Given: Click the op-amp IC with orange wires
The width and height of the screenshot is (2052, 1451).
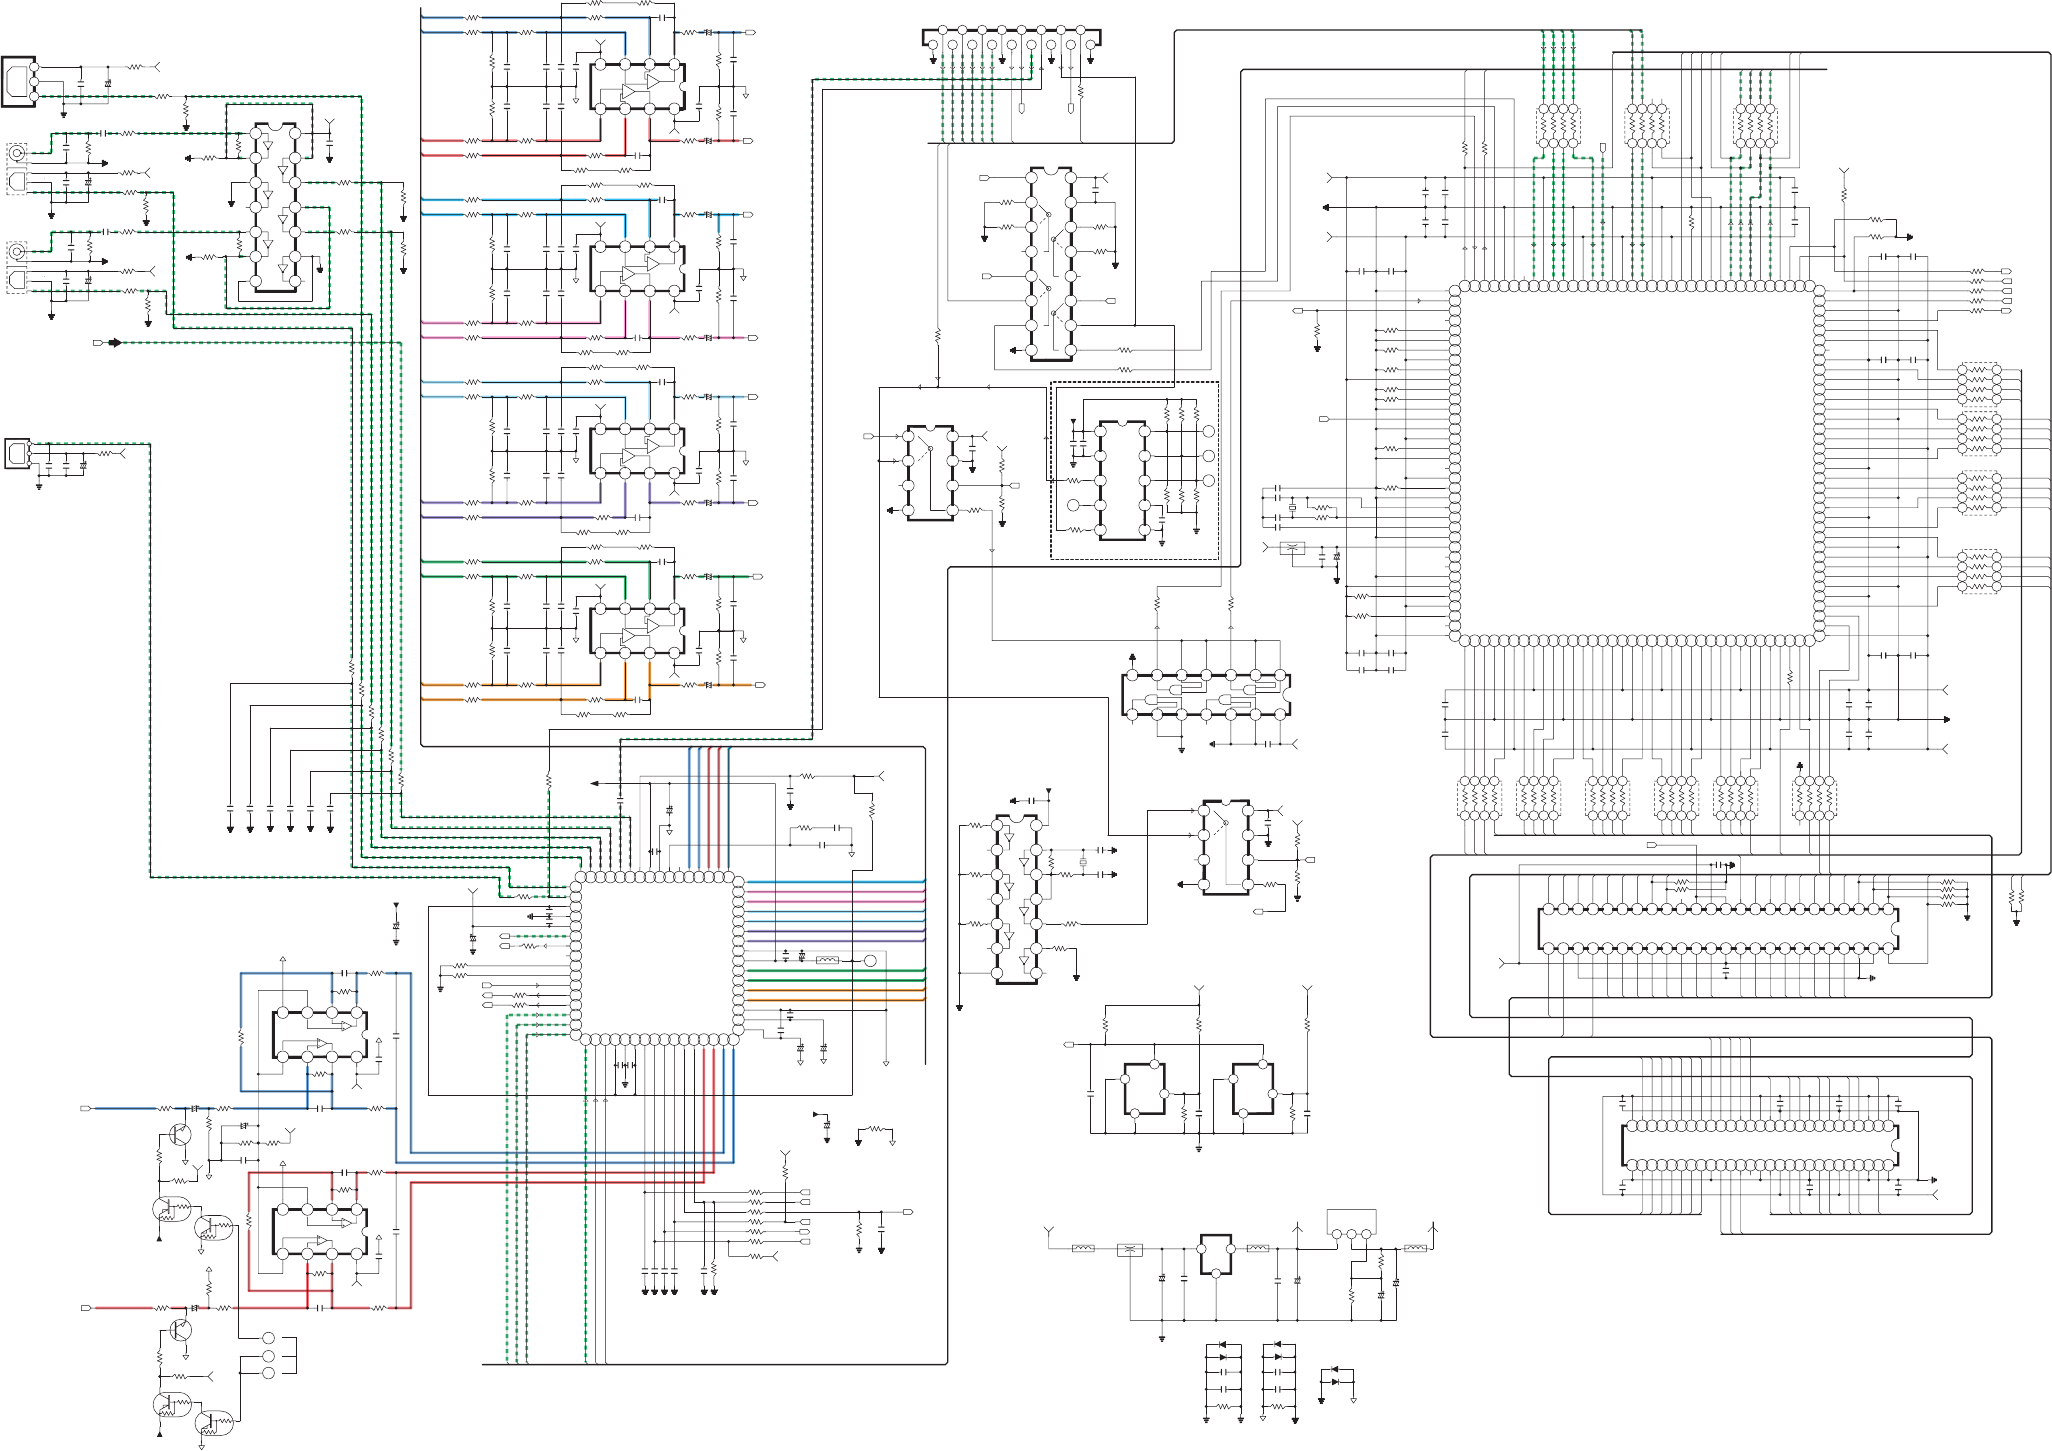Looking at the screenshot, I should 637,629.
